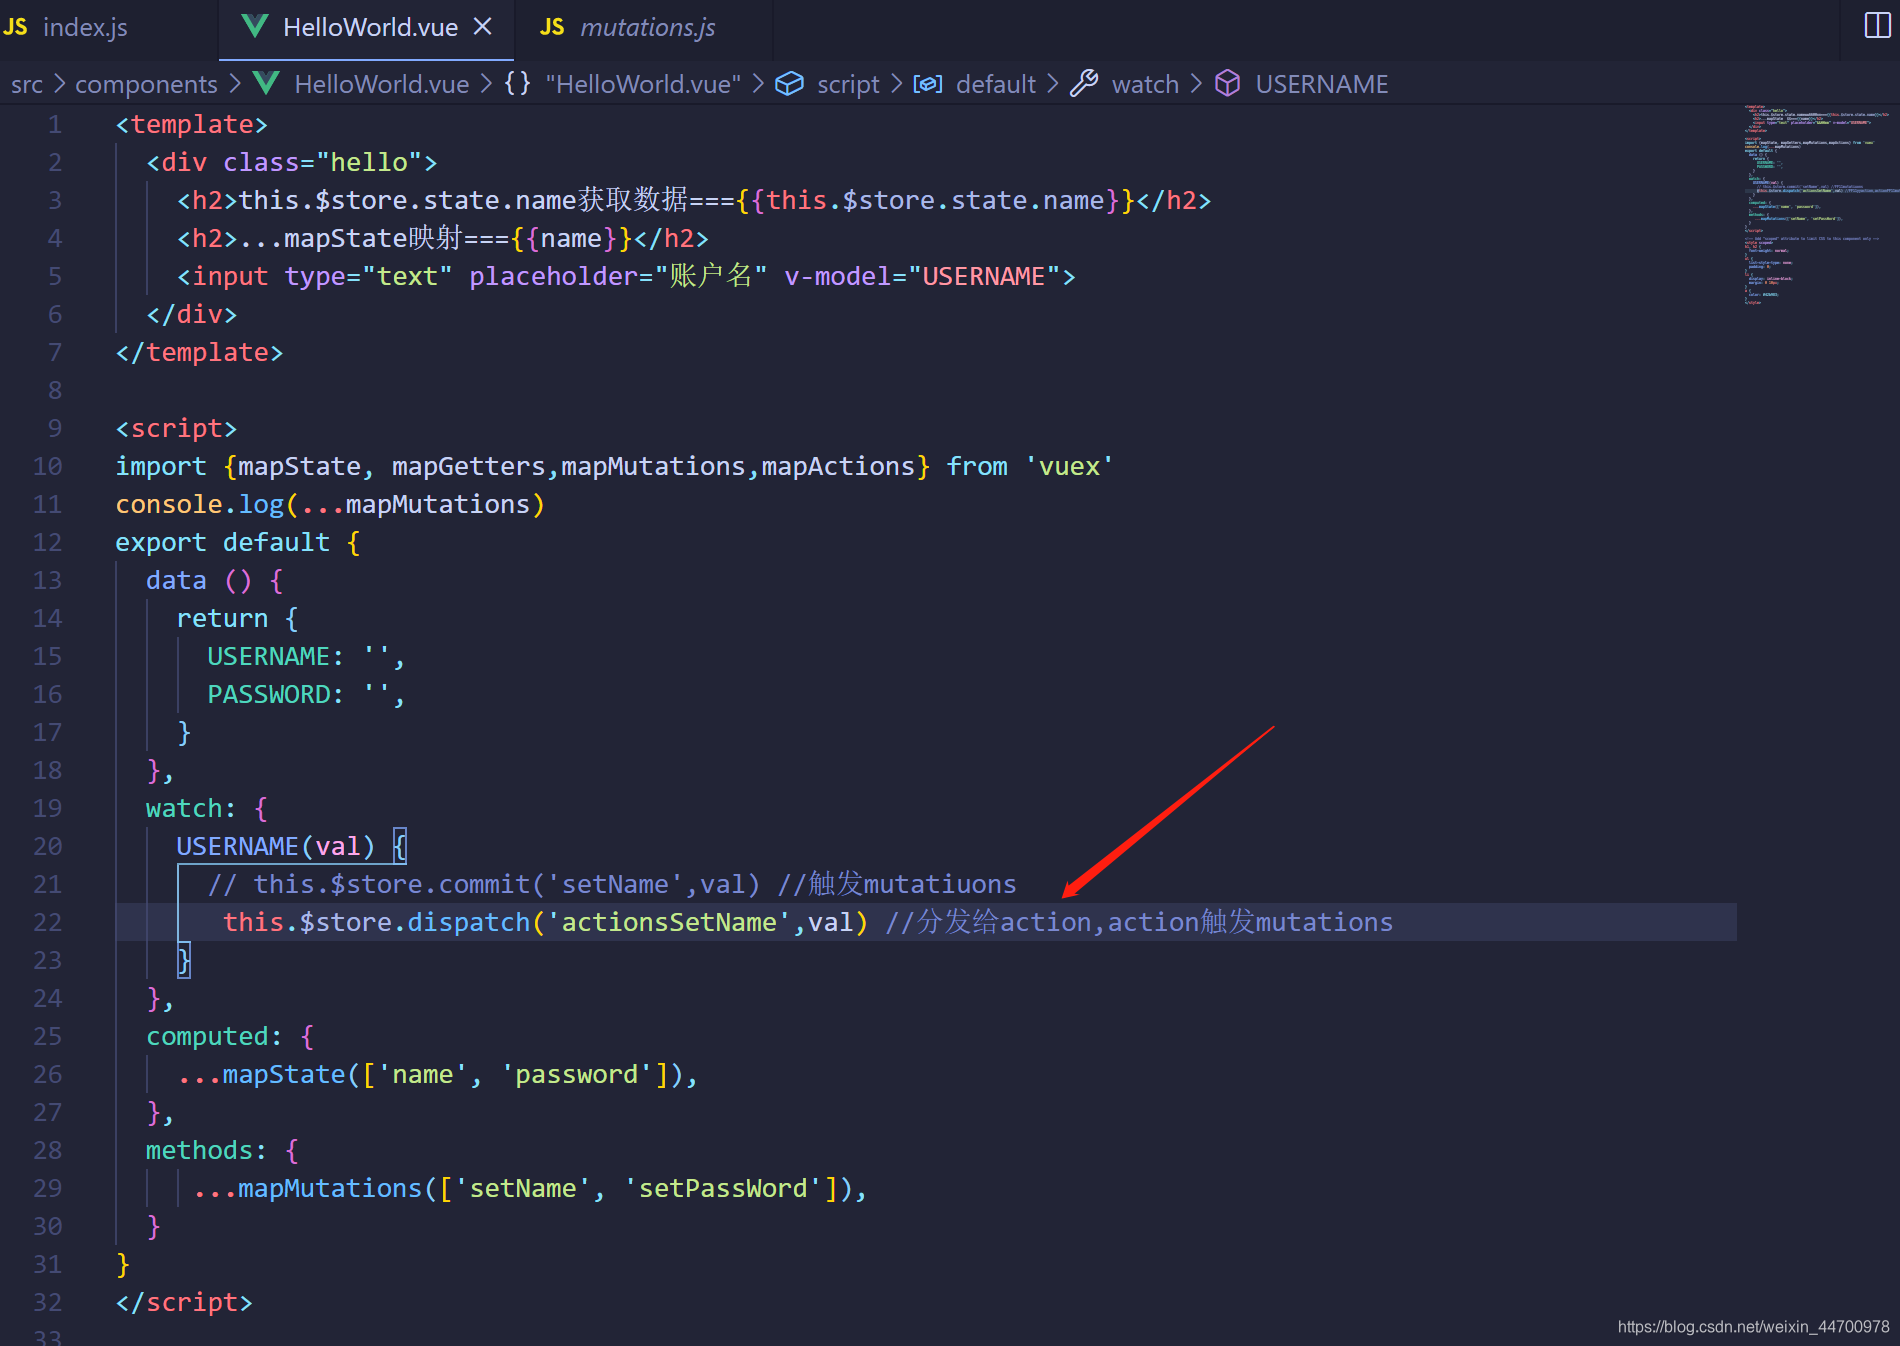1900x1346 pixels.
Task: Click the mapState映射 h2 line
Action: coord(443,238)
